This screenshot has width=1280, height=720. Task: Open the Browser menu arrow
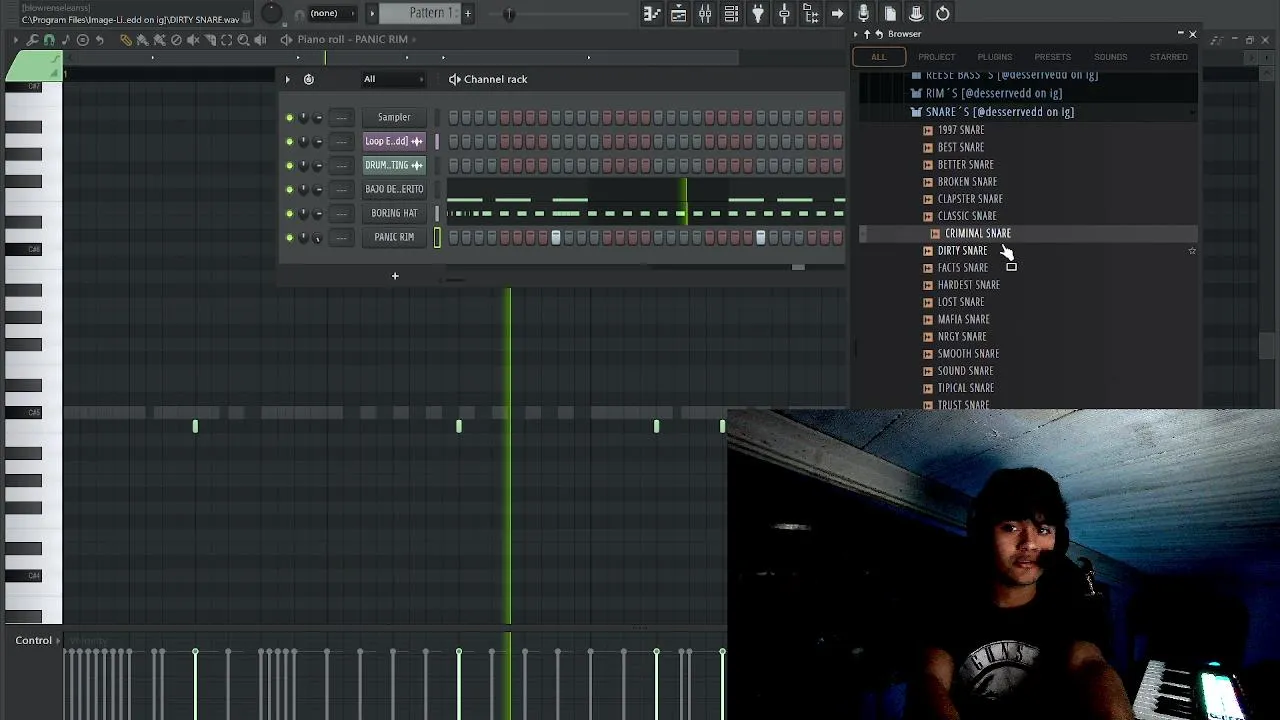856,34
